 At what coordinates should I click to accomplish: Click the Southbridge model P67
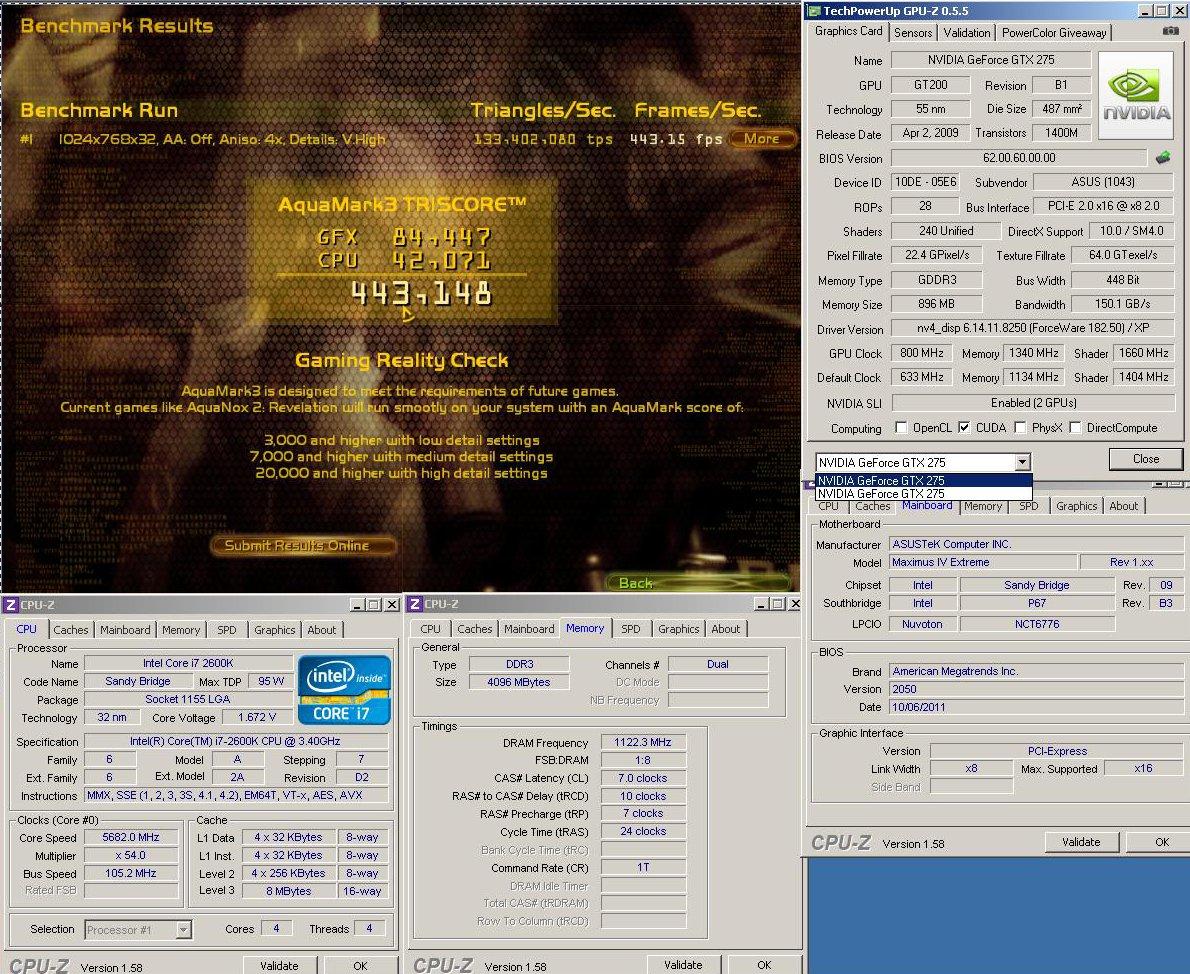tap(1037, 603)
